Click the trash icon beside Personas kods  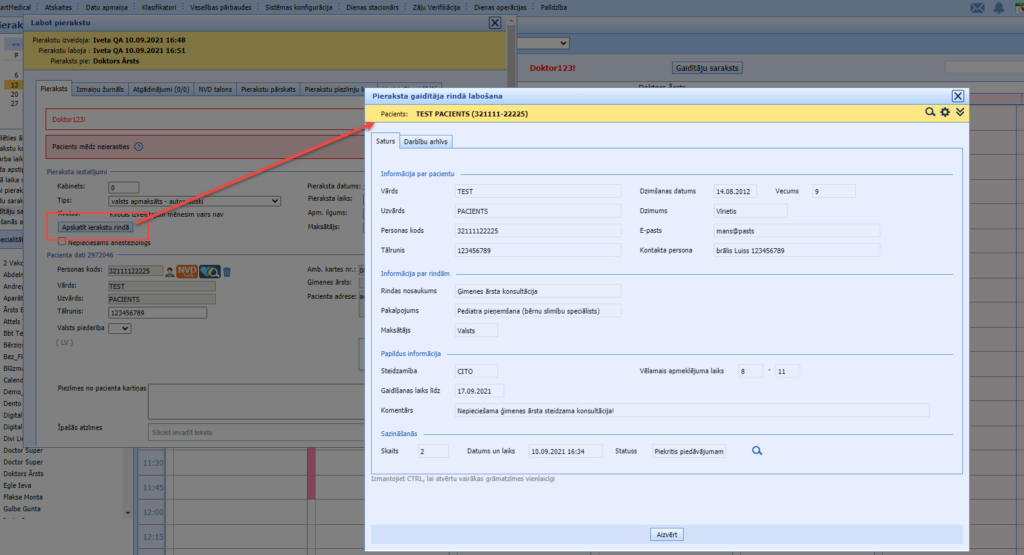click(227, 271)
